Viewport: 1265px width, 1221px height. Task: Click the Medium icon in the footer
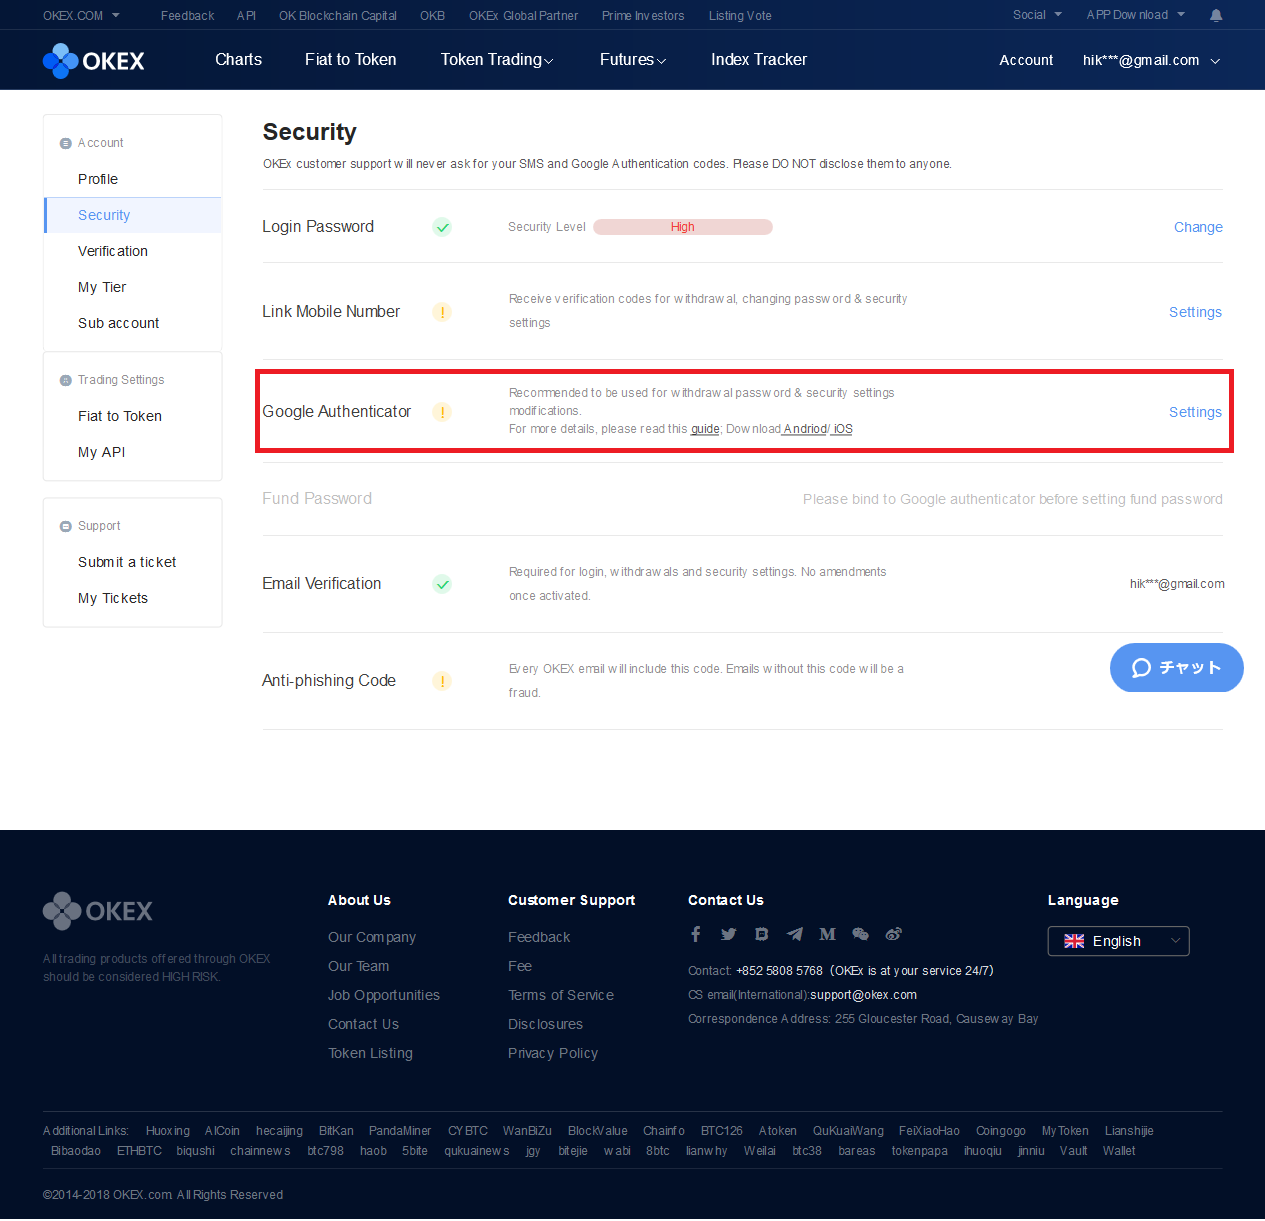[827, 934]
